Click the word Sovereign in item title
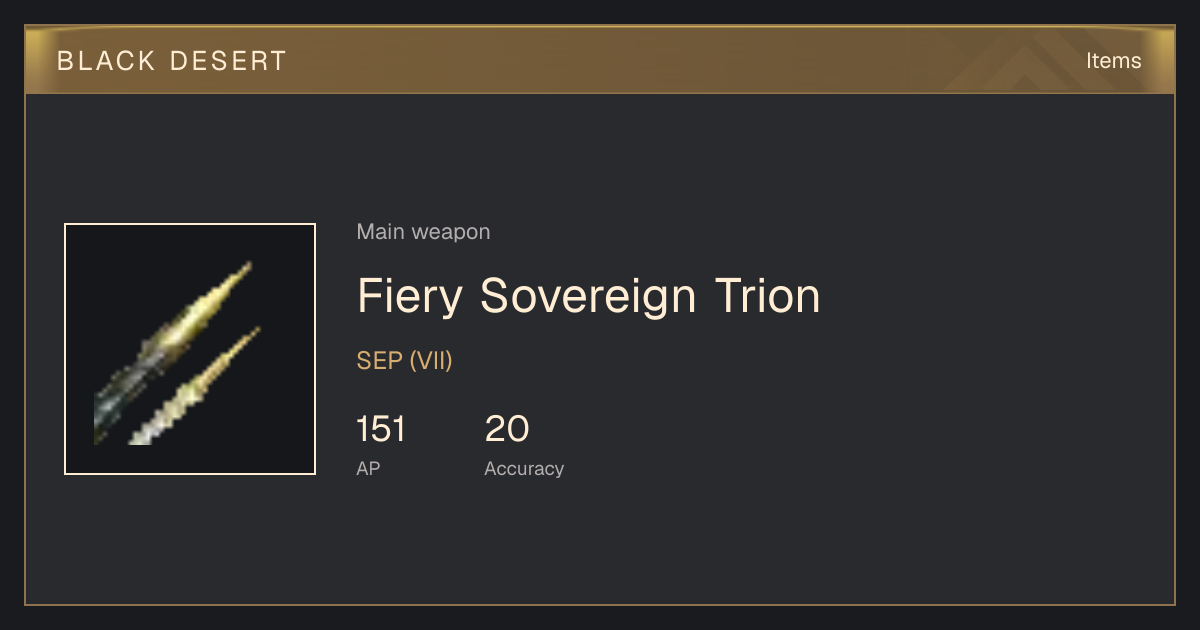Image resolution: width=1200 pixels, height=630 pixels. (588, 296)
